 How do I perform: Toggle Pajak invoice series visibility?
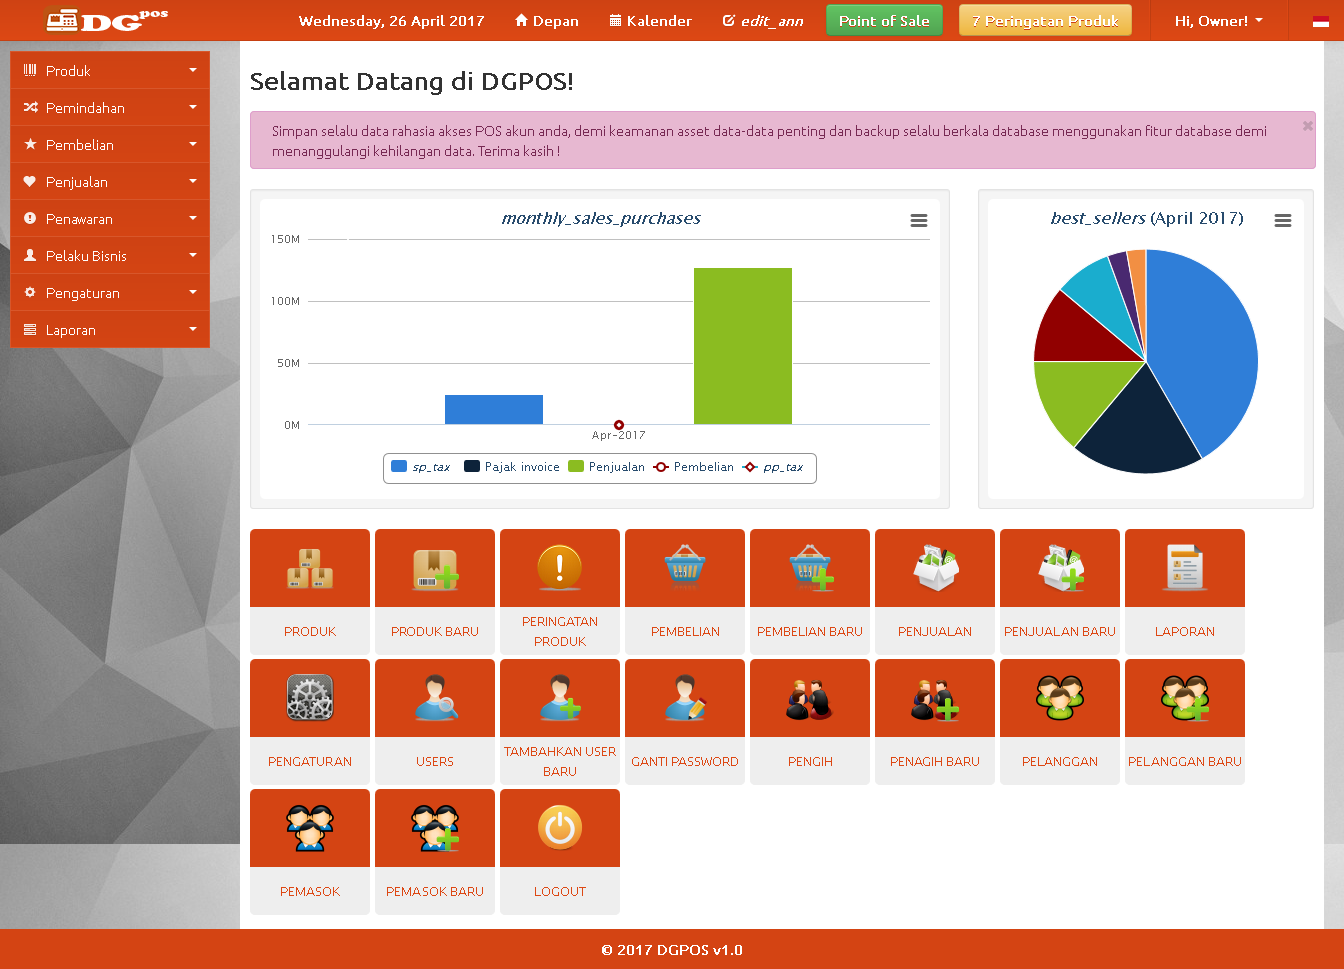[512, 467]
